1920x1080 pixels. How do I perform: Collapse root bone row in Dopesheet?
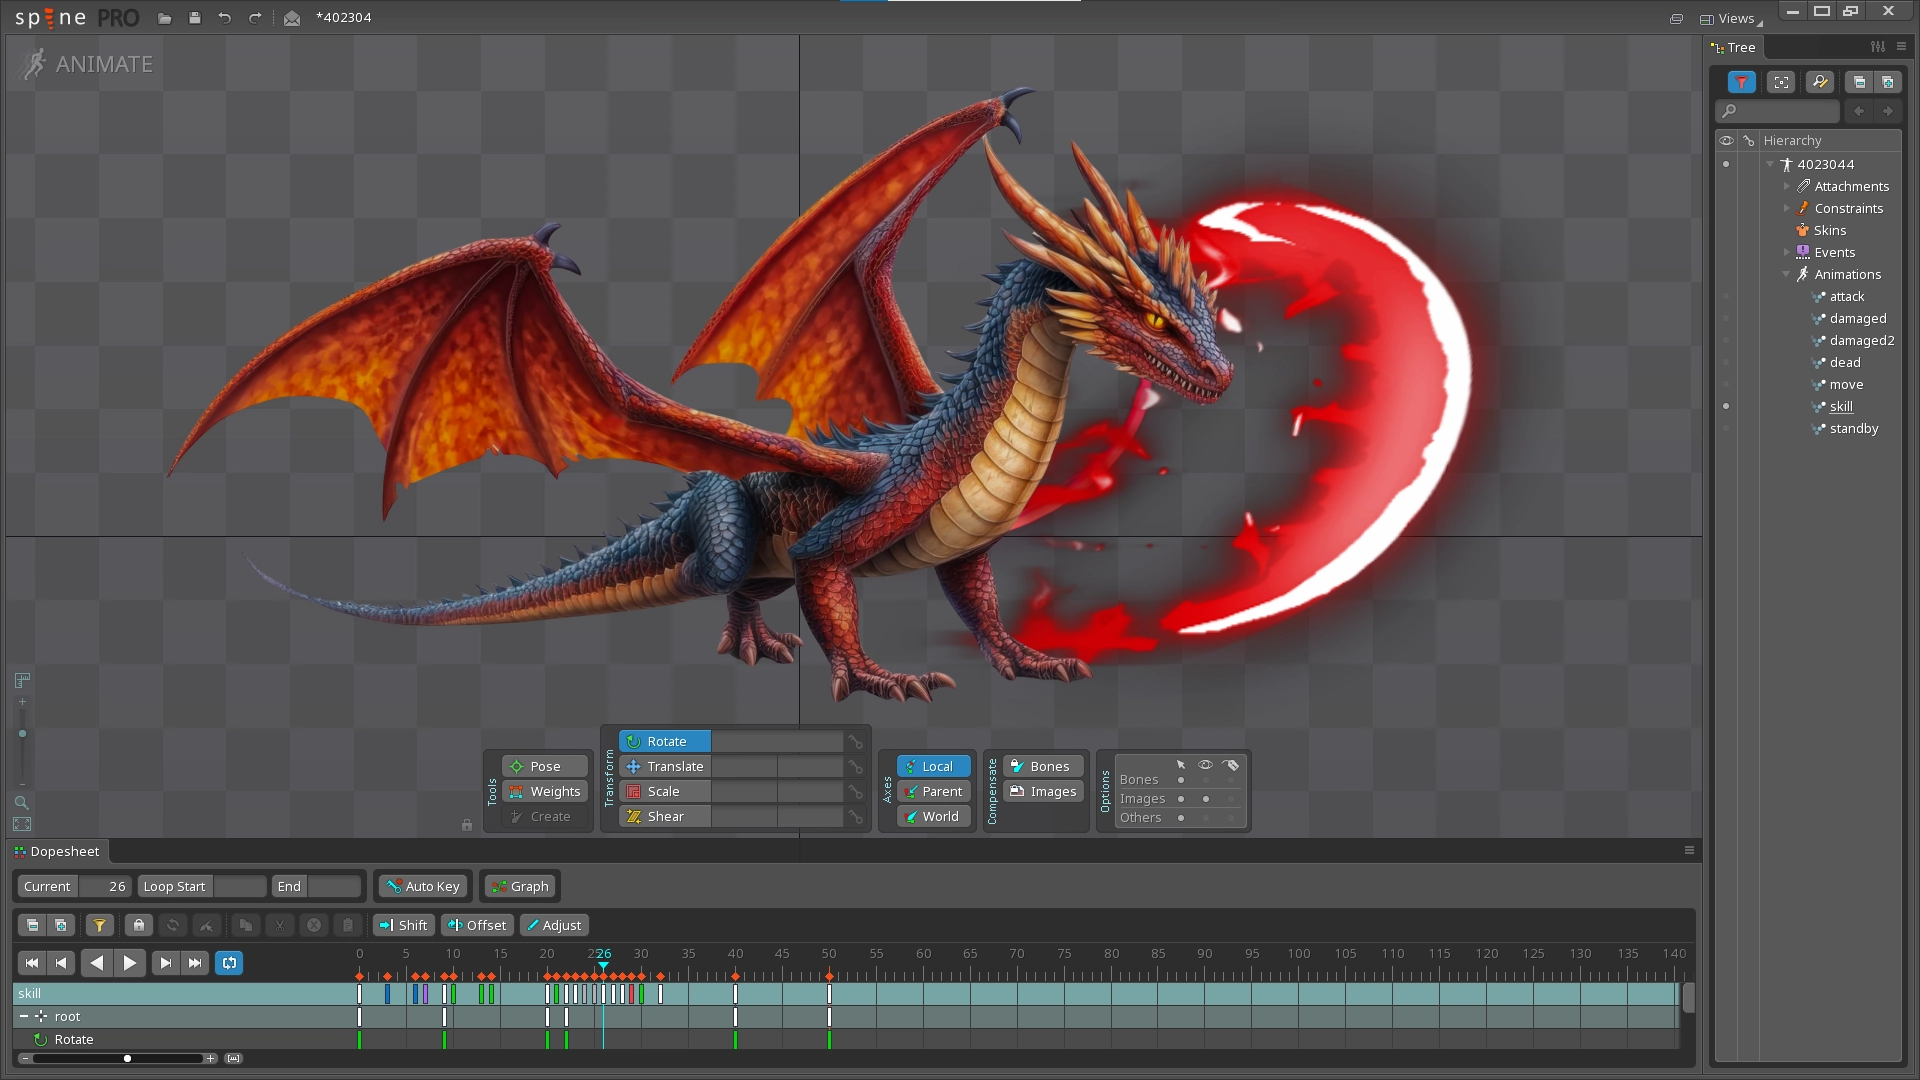click(x=24, y=1016)
